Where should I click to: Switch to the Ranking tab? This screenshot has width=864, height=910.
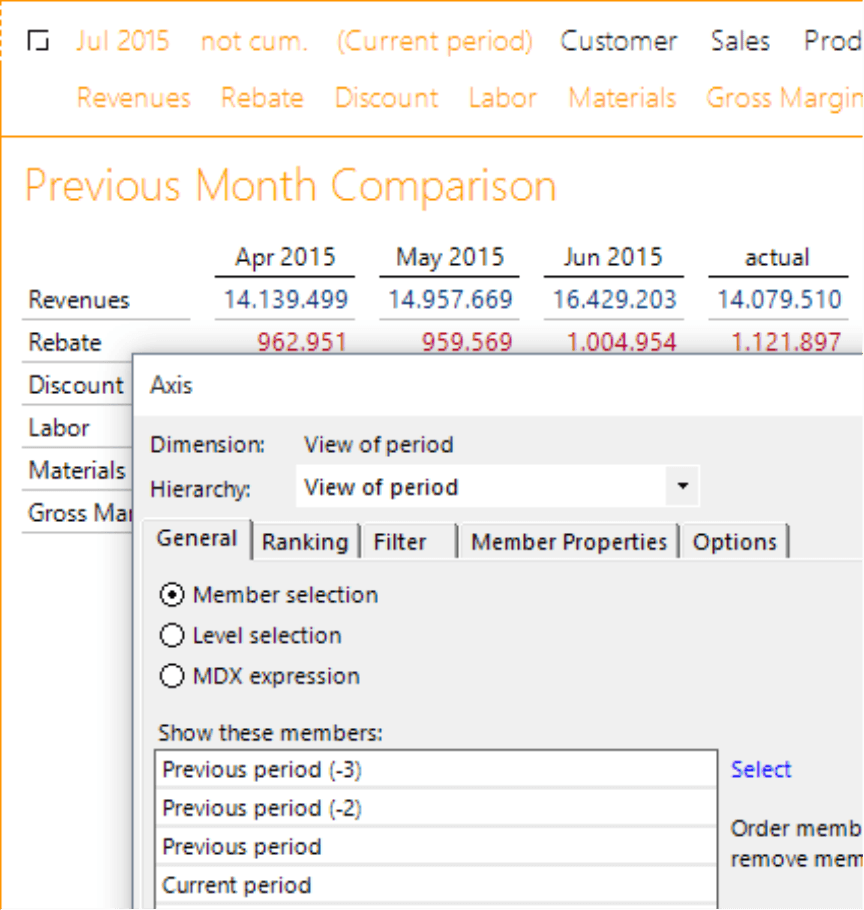304,542
